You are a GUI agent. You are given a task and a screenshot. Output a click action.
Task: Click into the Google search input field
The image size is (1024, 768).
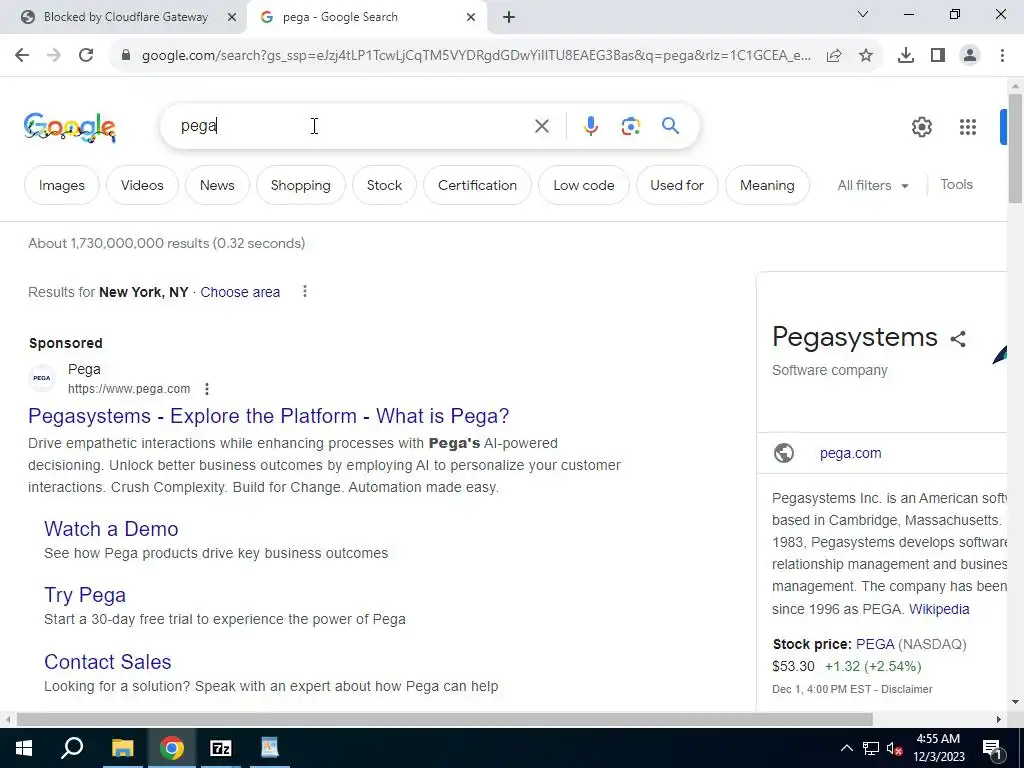(x=353, y=126)
